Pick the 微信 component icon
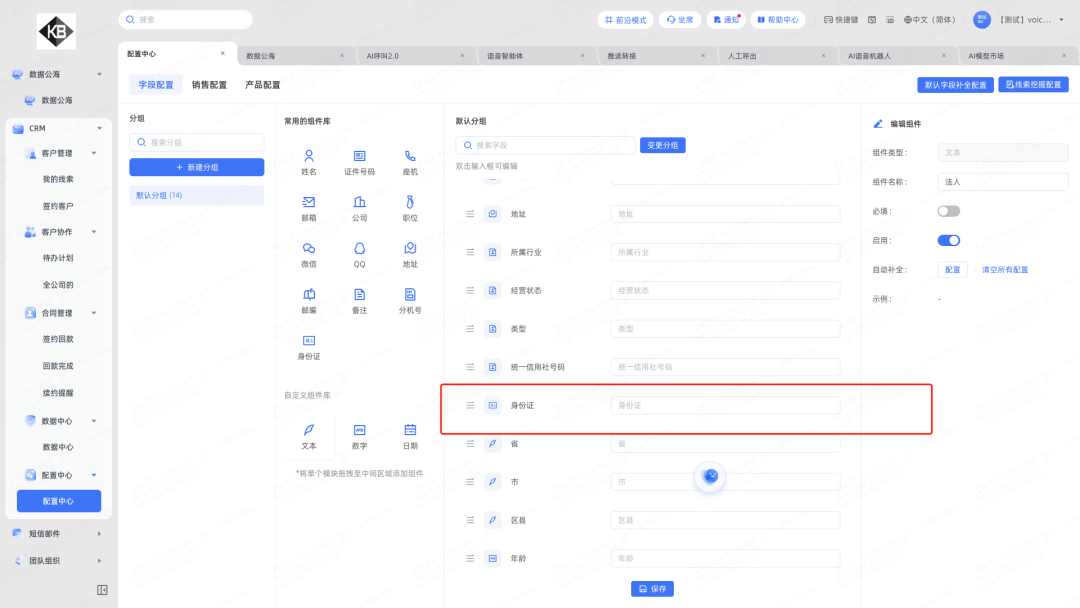 coord(309,248)
